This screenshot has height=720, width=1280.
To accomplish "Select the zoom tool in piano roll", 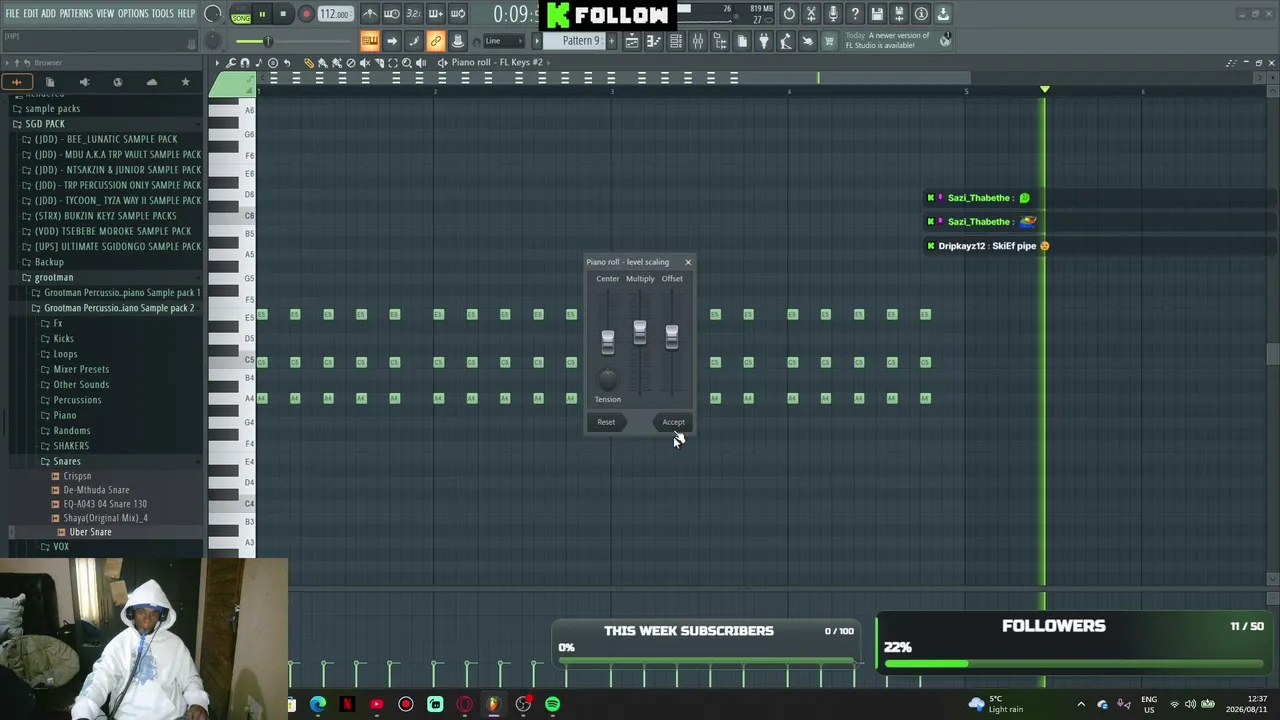I will click(x=407, y=63).
